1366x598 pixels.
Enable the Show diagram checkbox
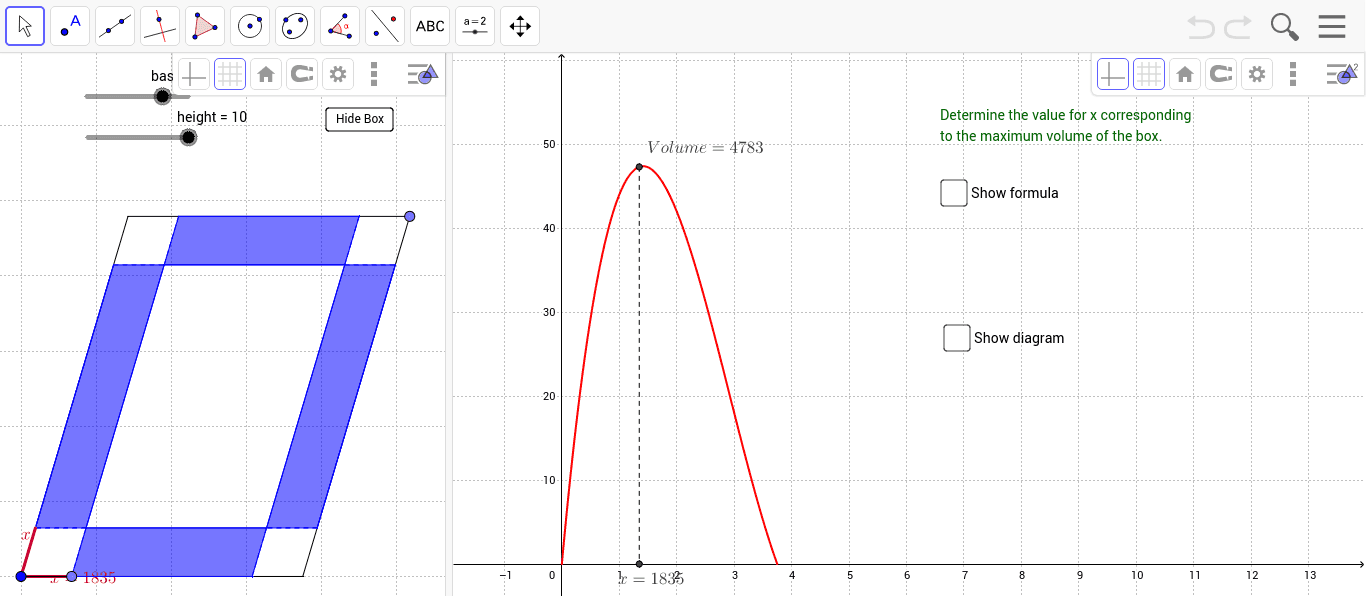956,337
